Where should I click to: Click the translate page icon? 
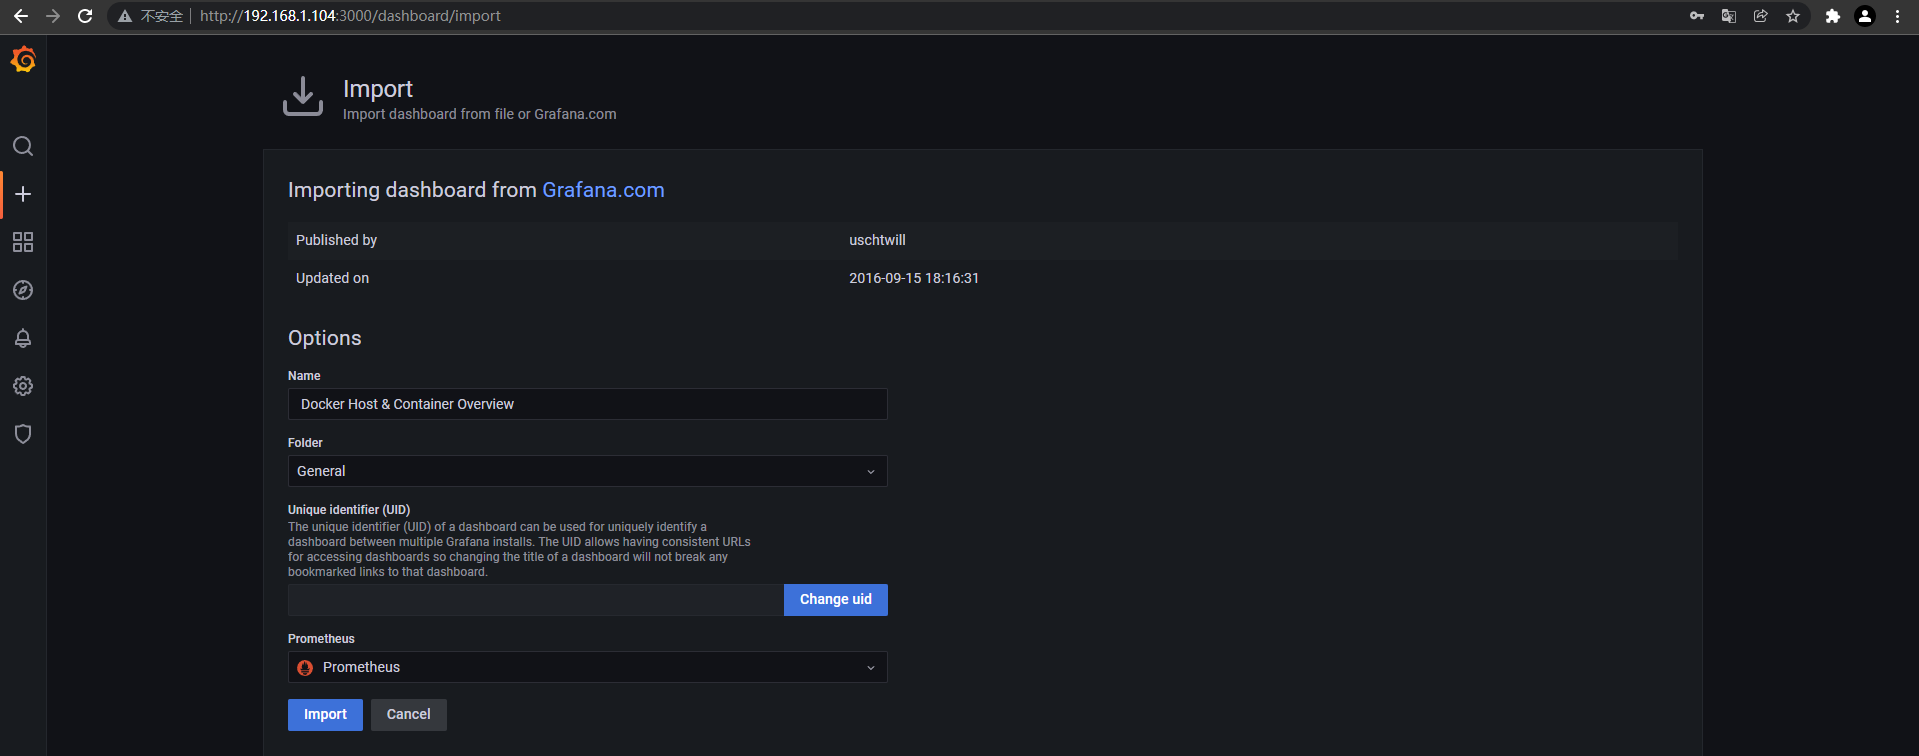click(1729, 16)
